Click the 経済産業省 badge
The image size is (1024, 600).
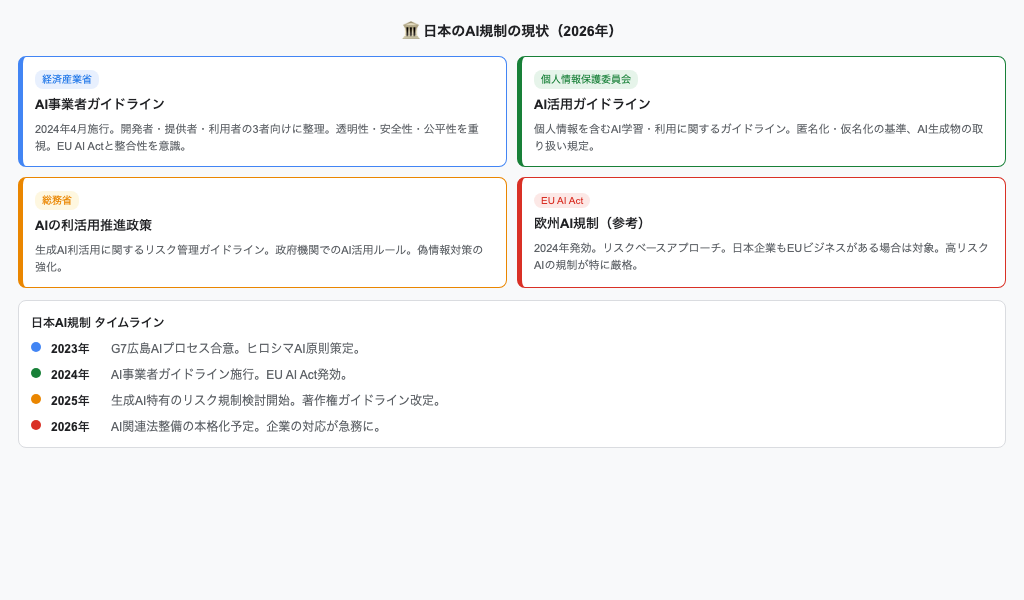(x=66, y=79)
